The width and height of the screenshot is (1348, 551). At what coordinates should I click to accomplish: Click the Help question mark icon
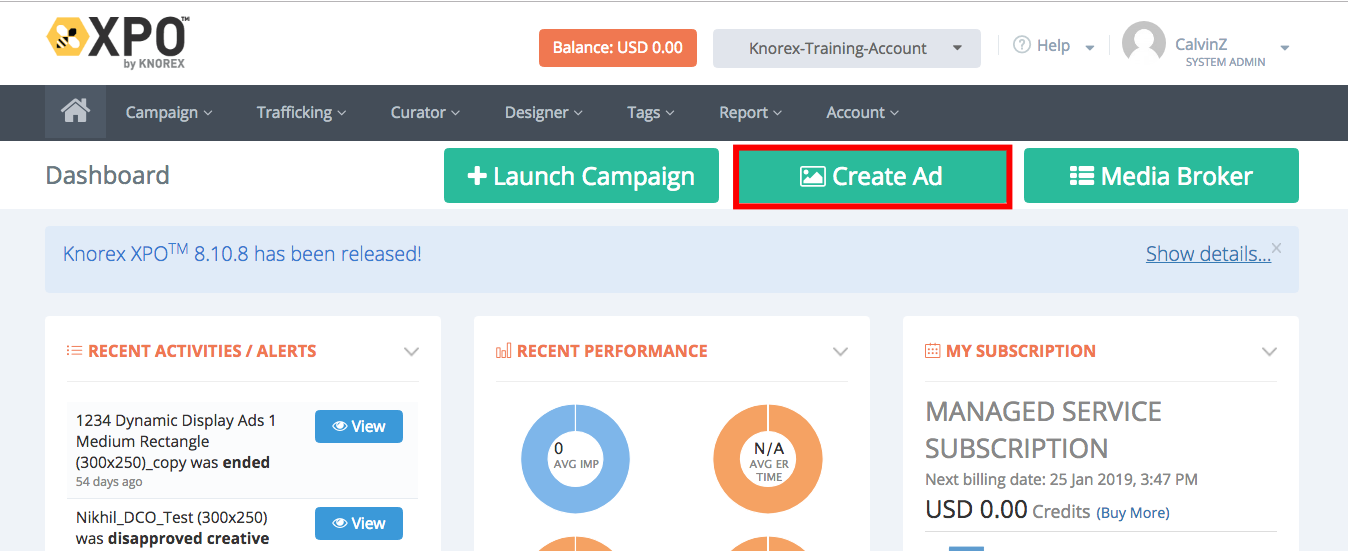coord(1021,46)
